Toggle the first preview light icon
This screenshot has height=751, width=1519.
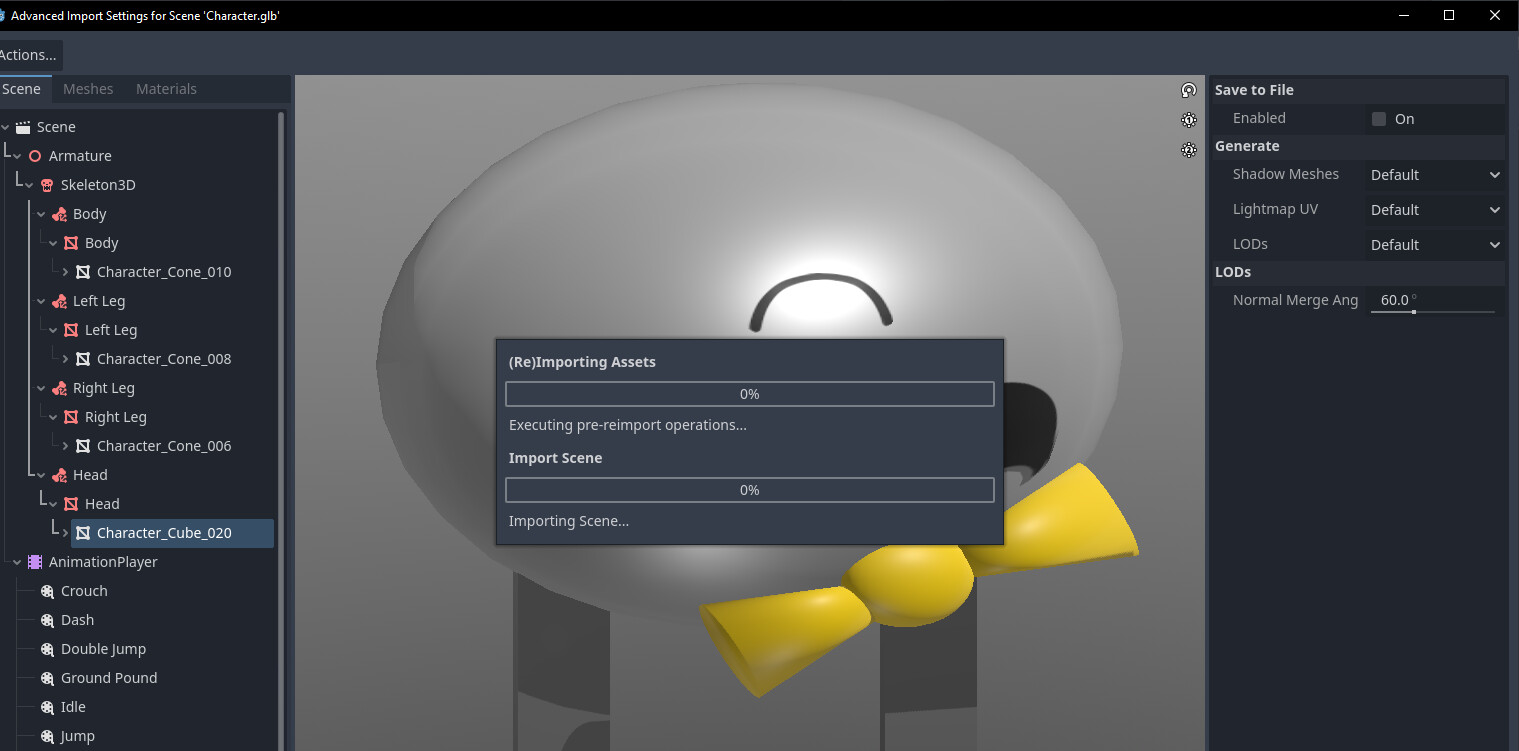[1189, 120]
